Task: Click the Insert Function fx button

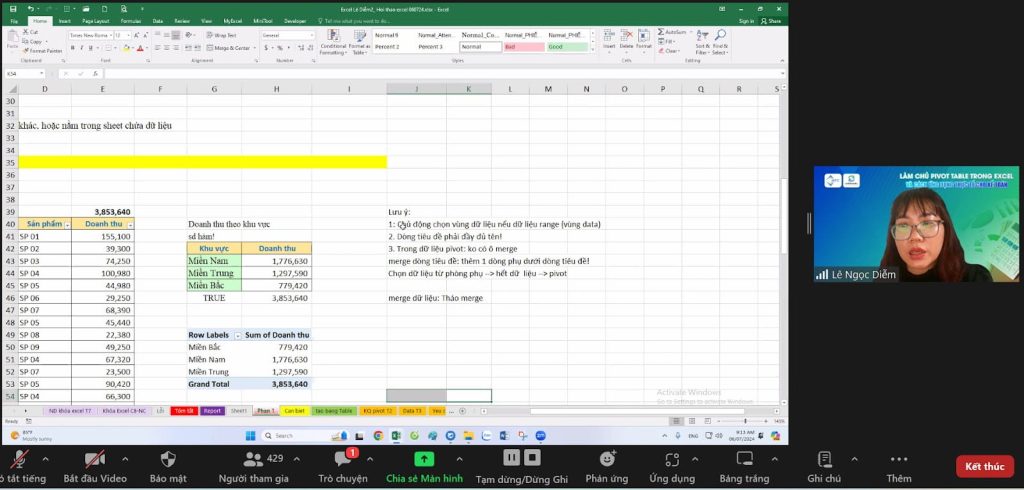Action: coord(95,74)
